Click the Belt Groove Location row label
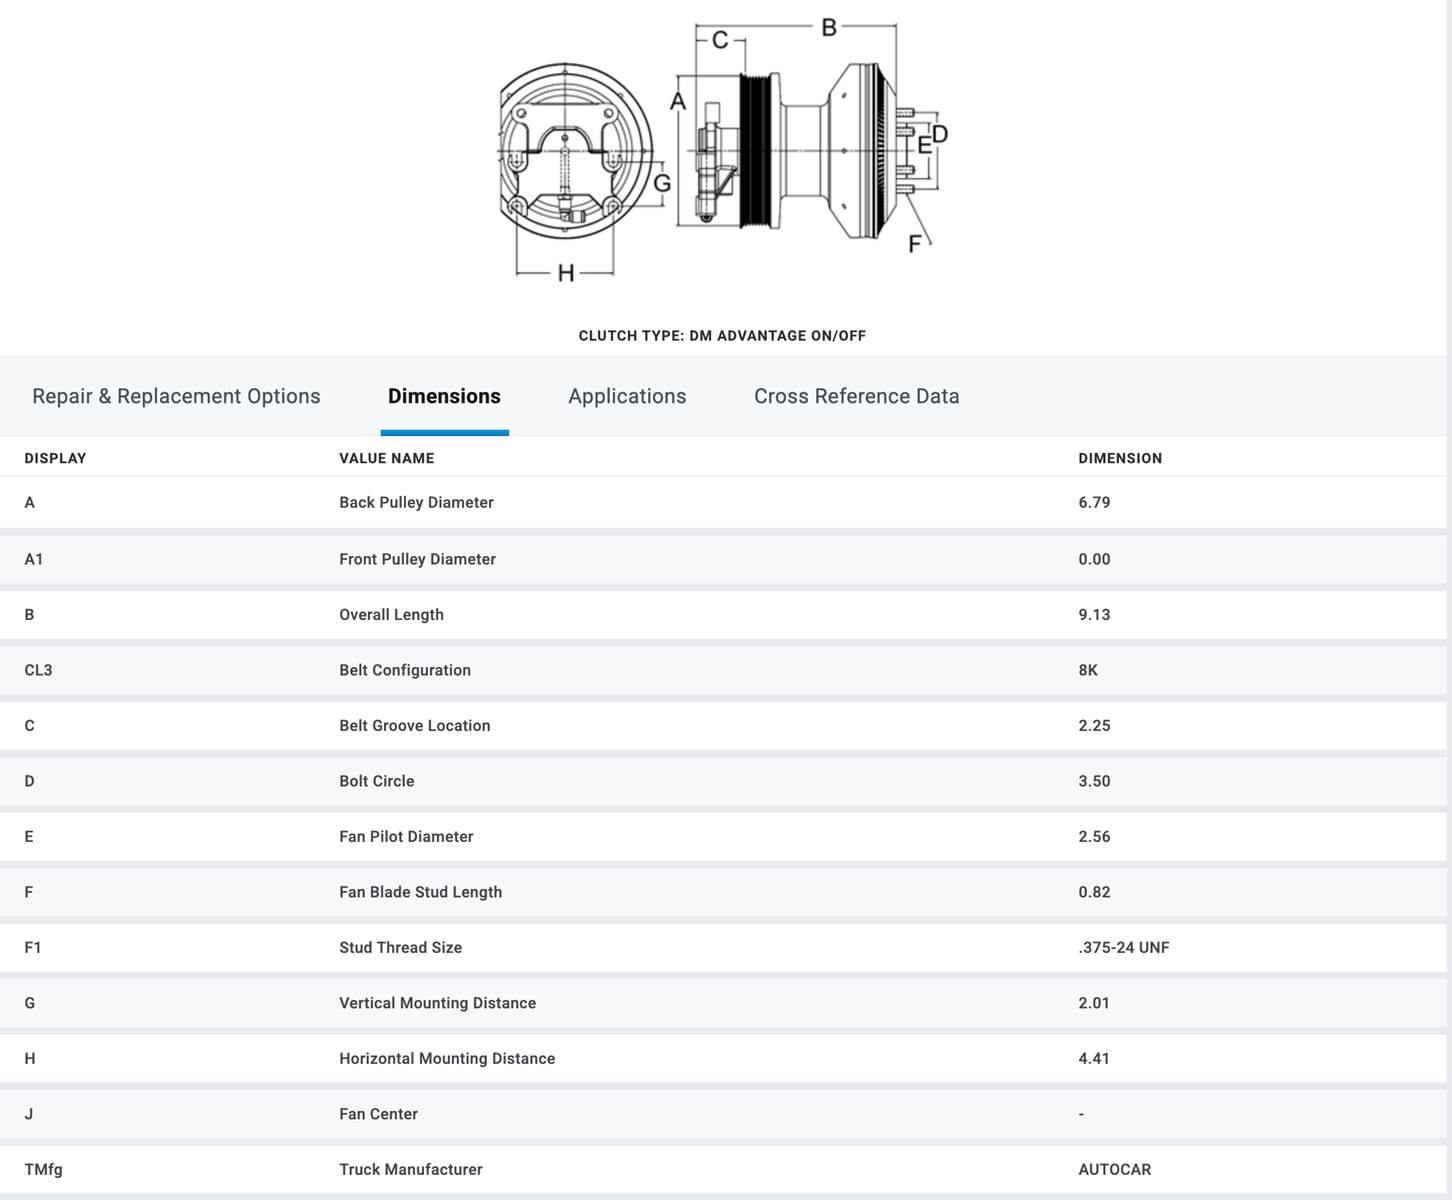Viewport: 1452px width, 1200px height. click(414, 726)
